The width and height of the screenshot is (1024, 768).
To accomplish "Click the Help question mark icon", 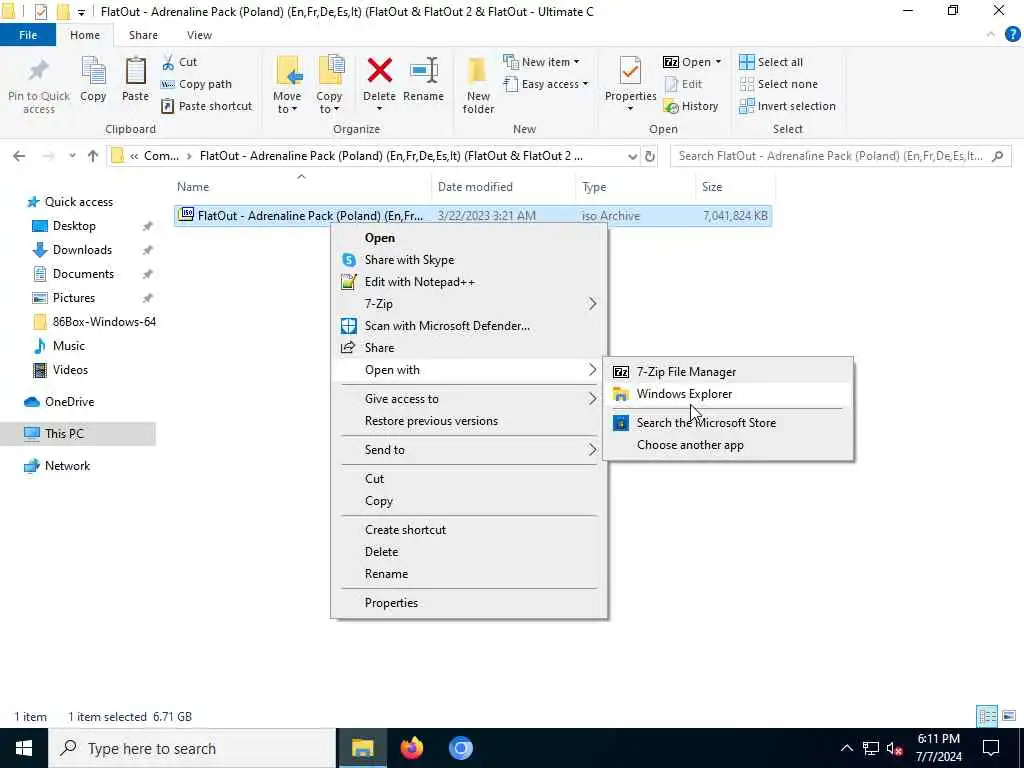I will pos(1012,35).
